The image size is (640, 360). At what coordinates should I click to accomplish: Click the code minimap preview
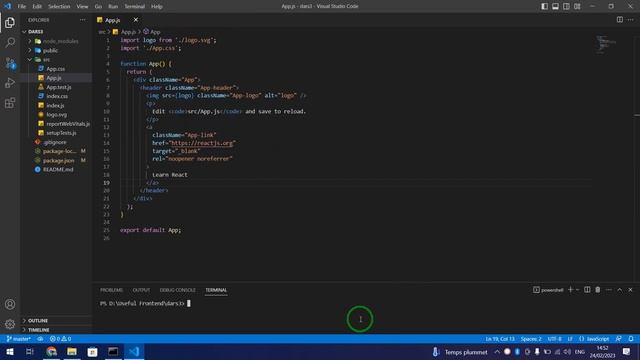point(605,44)
